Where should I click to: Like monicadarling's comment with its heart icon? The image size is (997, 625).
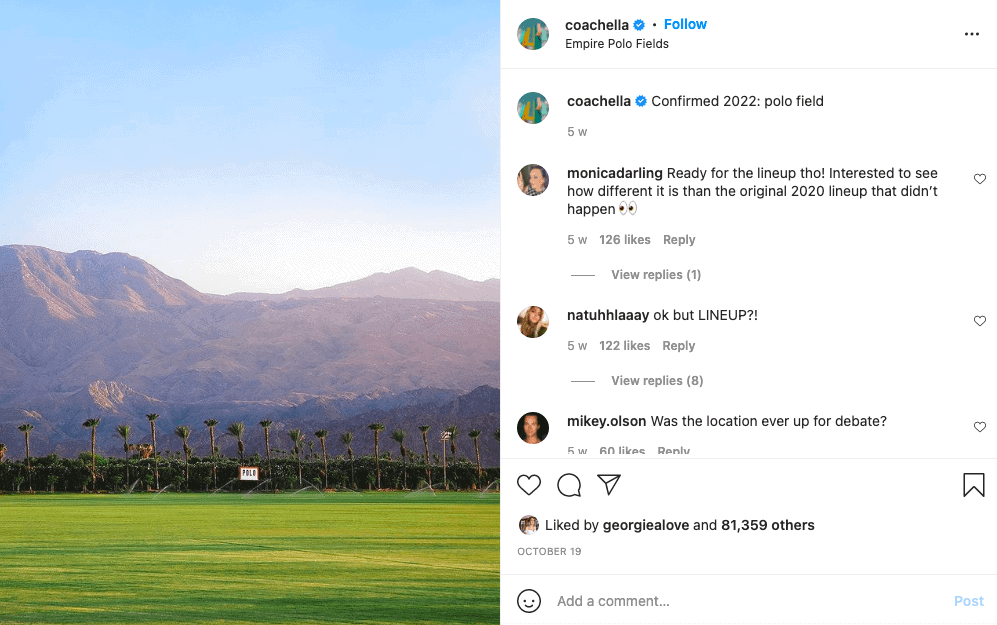980,179
